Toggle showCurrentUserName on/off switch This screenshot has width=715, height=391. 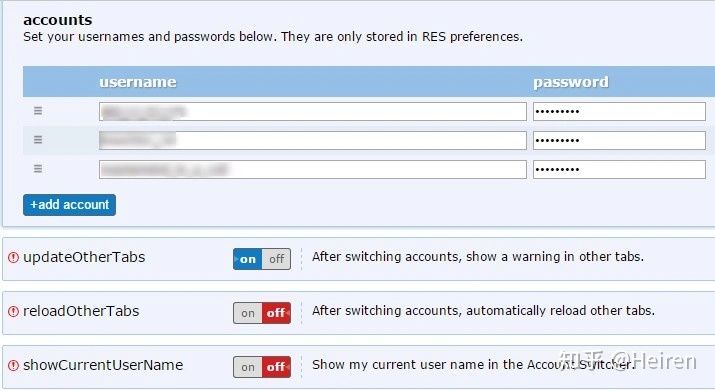tap(262, 367)
